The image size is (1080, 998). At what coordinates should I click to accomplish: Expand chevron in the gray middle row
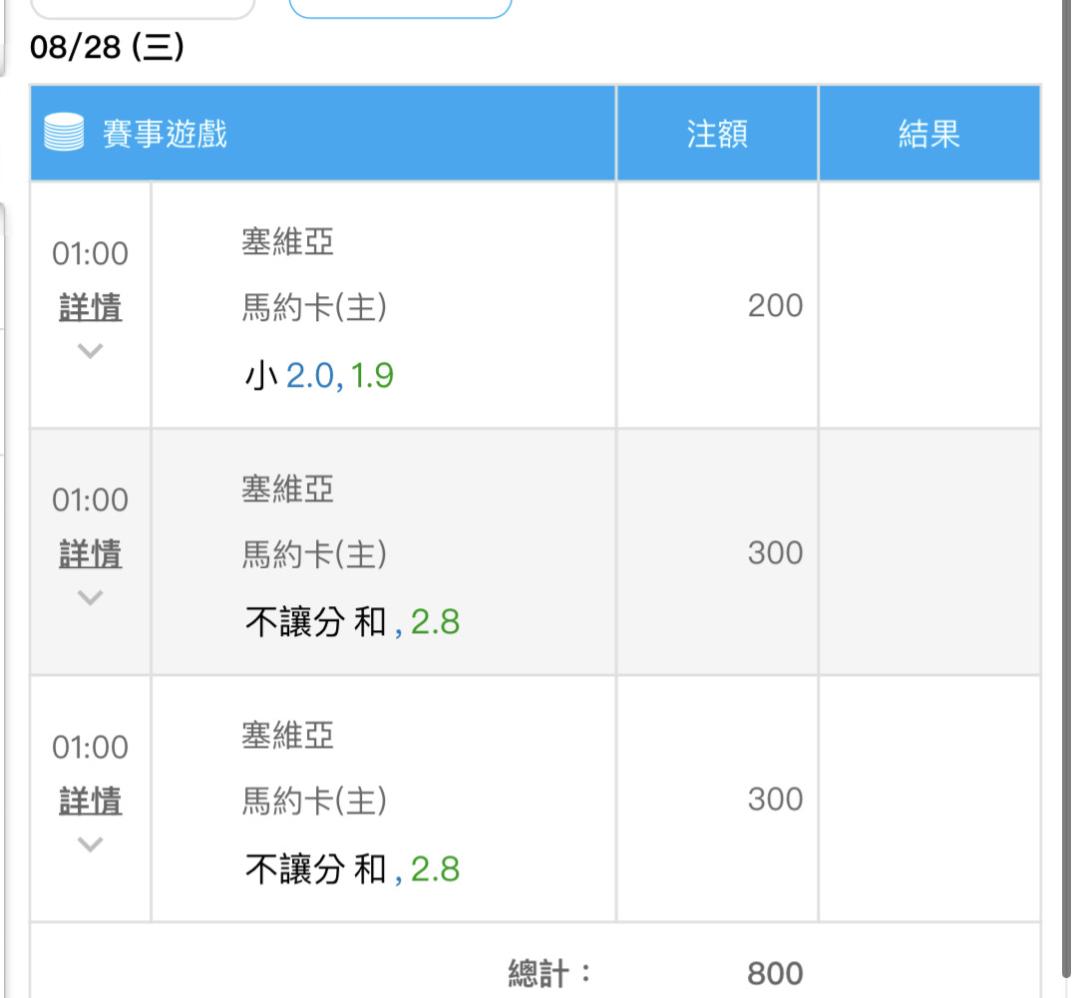pos(90,596)
